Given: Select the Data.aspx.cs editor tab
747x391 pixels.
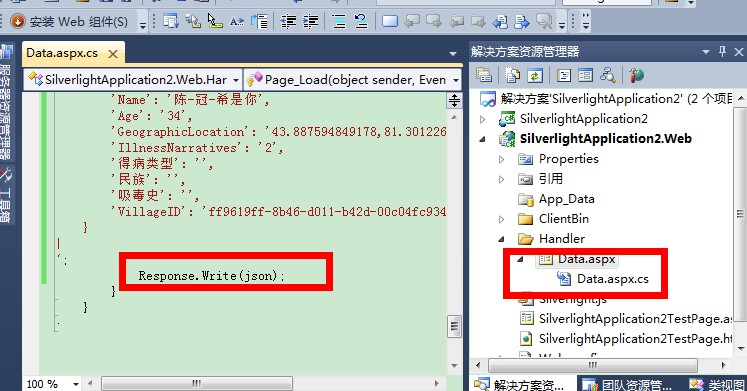Looking at the screenshot, I should pyautogui.click(x=62, y=53).
